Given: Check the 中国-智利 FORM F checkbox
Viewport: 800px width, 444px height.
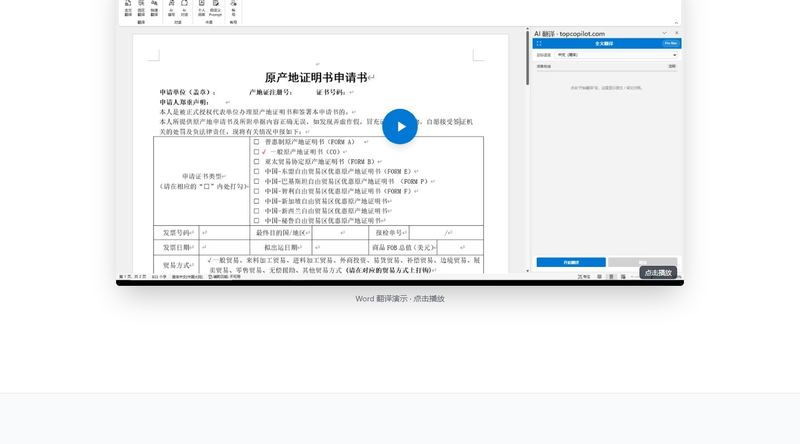Looking at the screenshot, I should coord(256,191).
